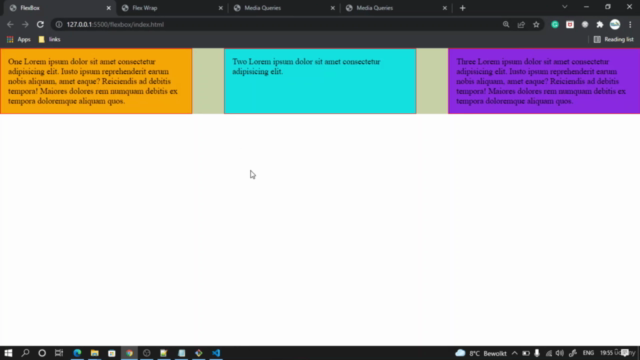Select the address bar URL

click(x=115, y=24)
